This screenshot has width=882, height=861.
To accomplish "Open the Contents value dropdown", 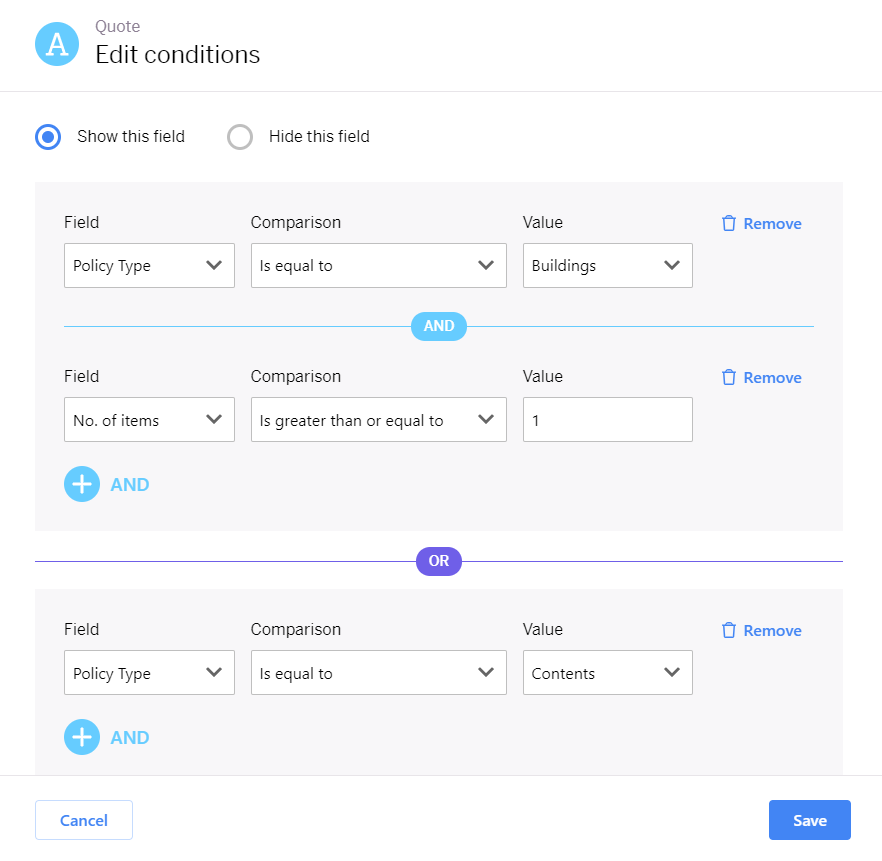I will [x=608, y=673].
